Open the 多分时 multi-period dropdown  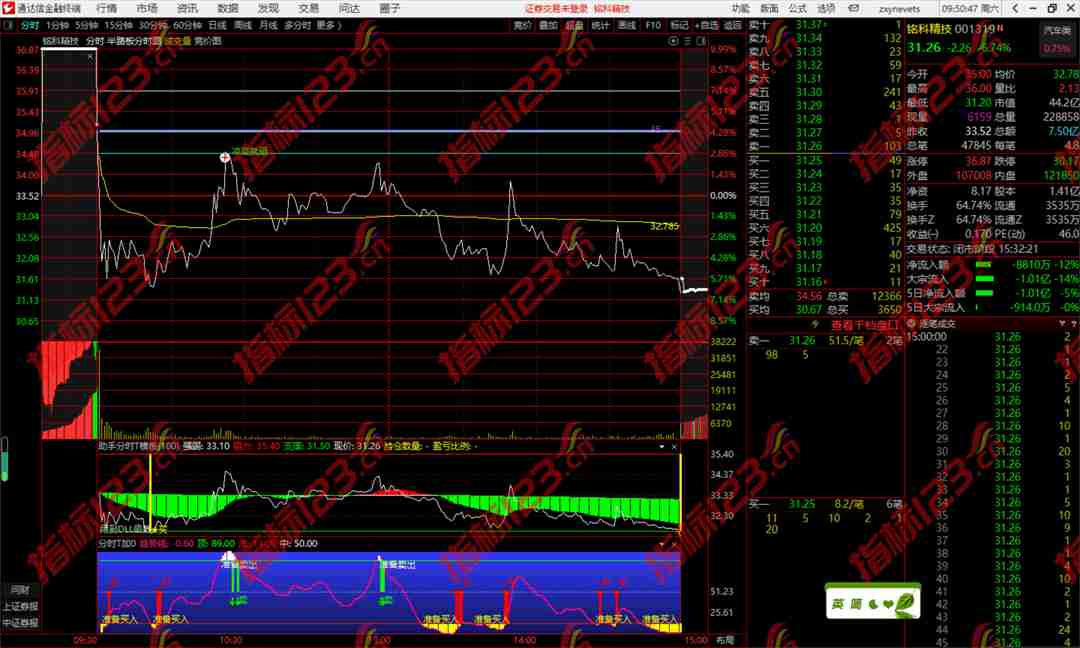297,25
